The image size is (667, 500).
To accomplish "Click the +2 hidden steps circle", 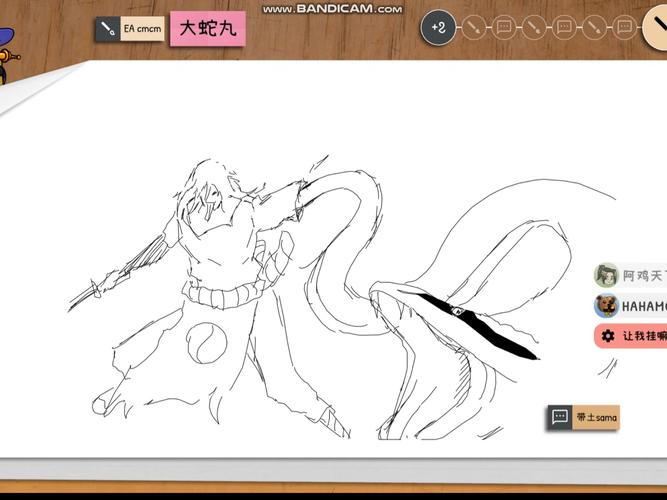I will click(x=438, y=28).
